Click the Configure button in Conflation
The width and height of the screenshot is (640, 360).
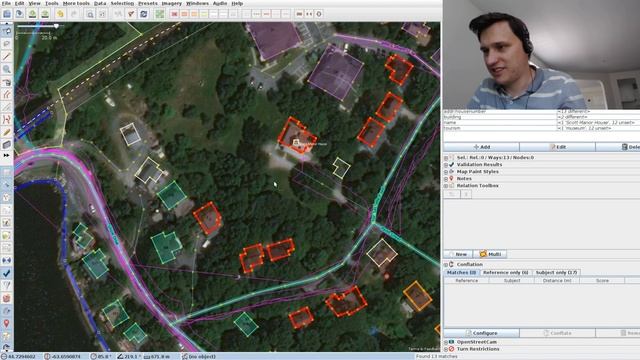coord(482,333)
